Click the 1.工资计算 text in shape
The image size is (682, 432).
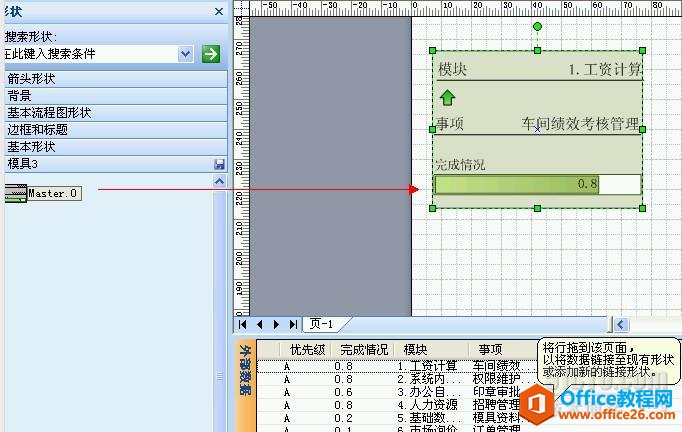(605, 69)
